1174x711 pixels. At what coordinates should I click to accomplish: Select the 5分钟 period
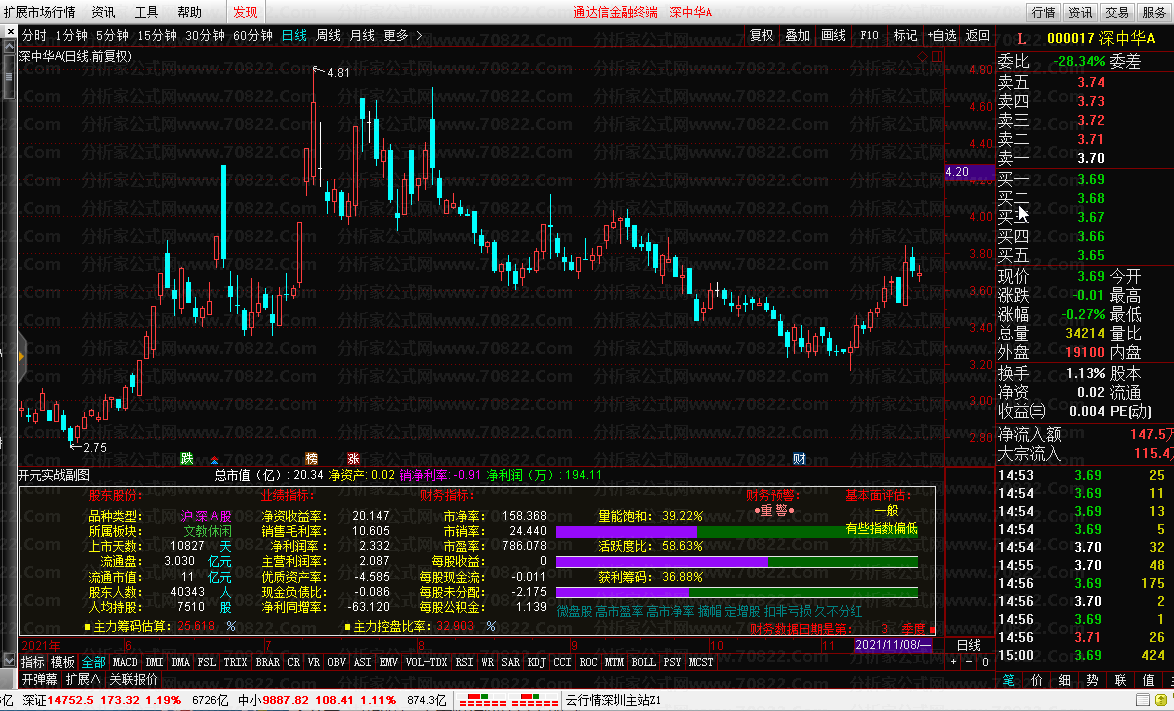click(112, 35)
